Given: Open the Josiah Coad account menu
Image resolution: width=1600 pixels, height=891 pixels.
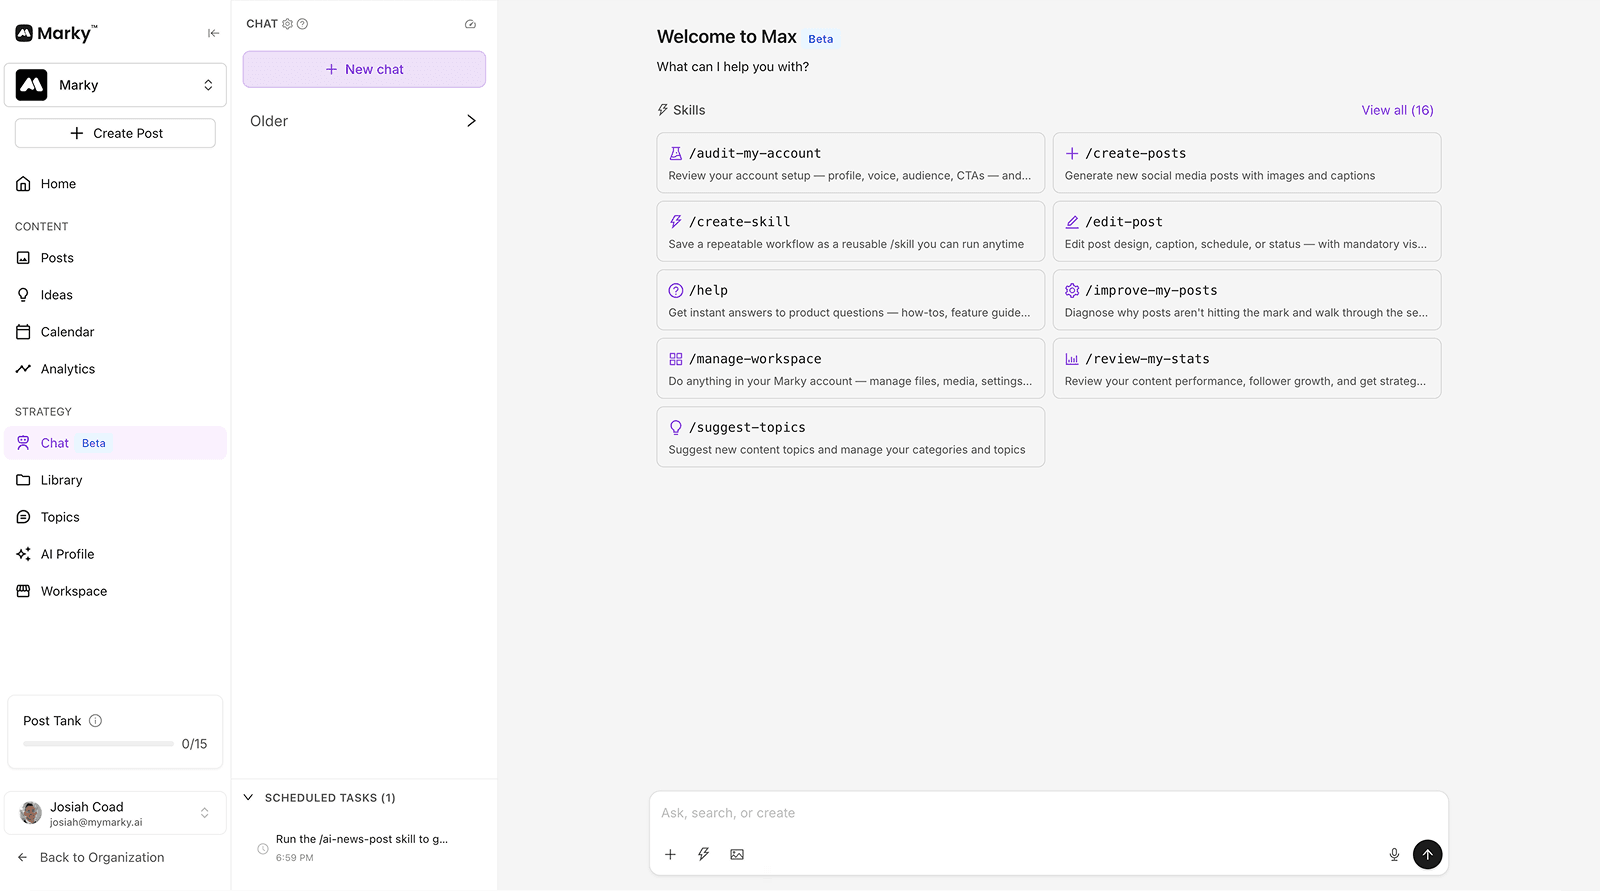Looking at the screenshot, I should 115,813.
